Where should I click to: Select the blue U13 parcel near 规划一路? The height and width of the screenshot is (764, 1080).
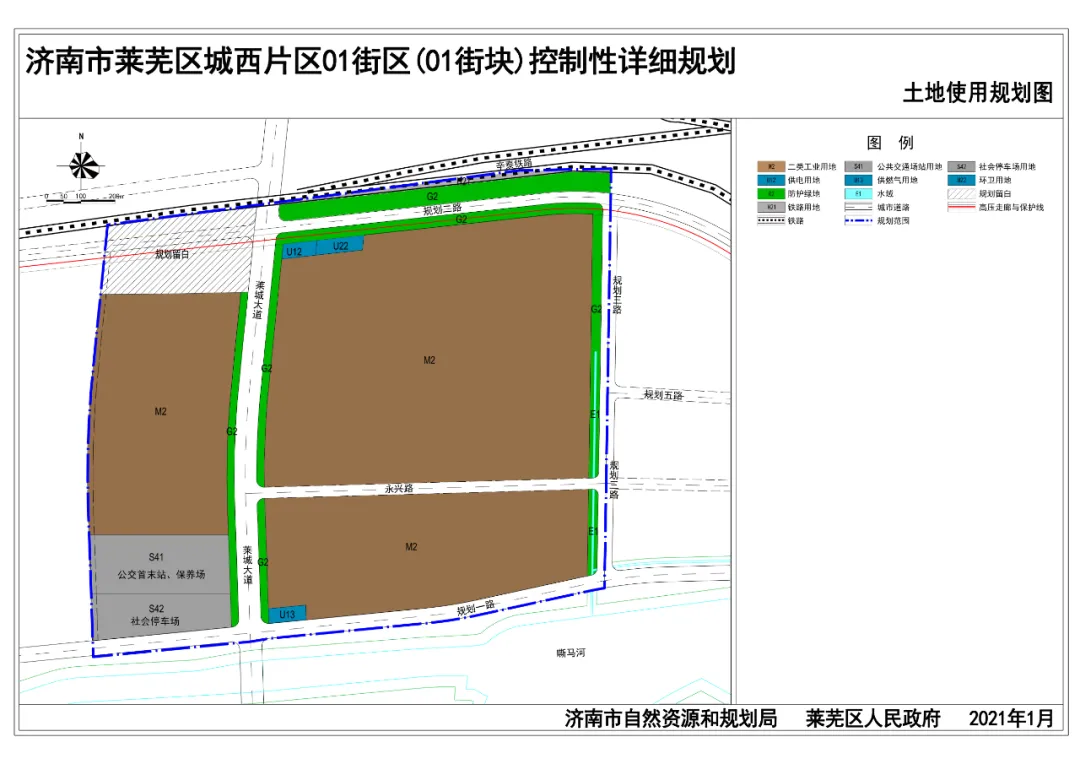[x=287, y=614]
